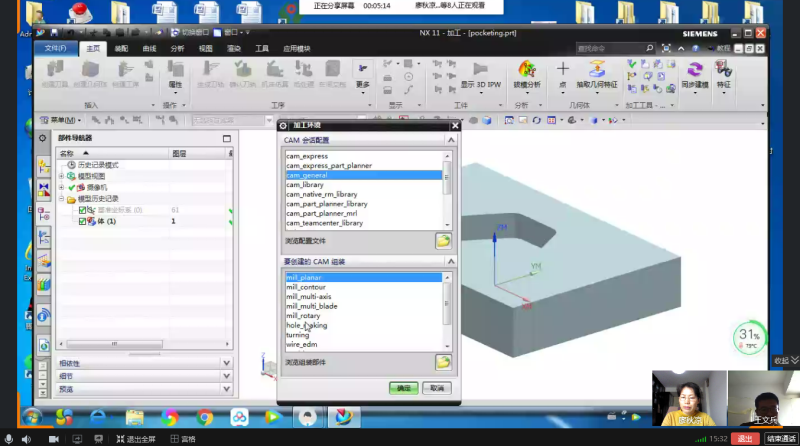
Task: Expand the 模型视图 tree node
Action: [61, 176]
